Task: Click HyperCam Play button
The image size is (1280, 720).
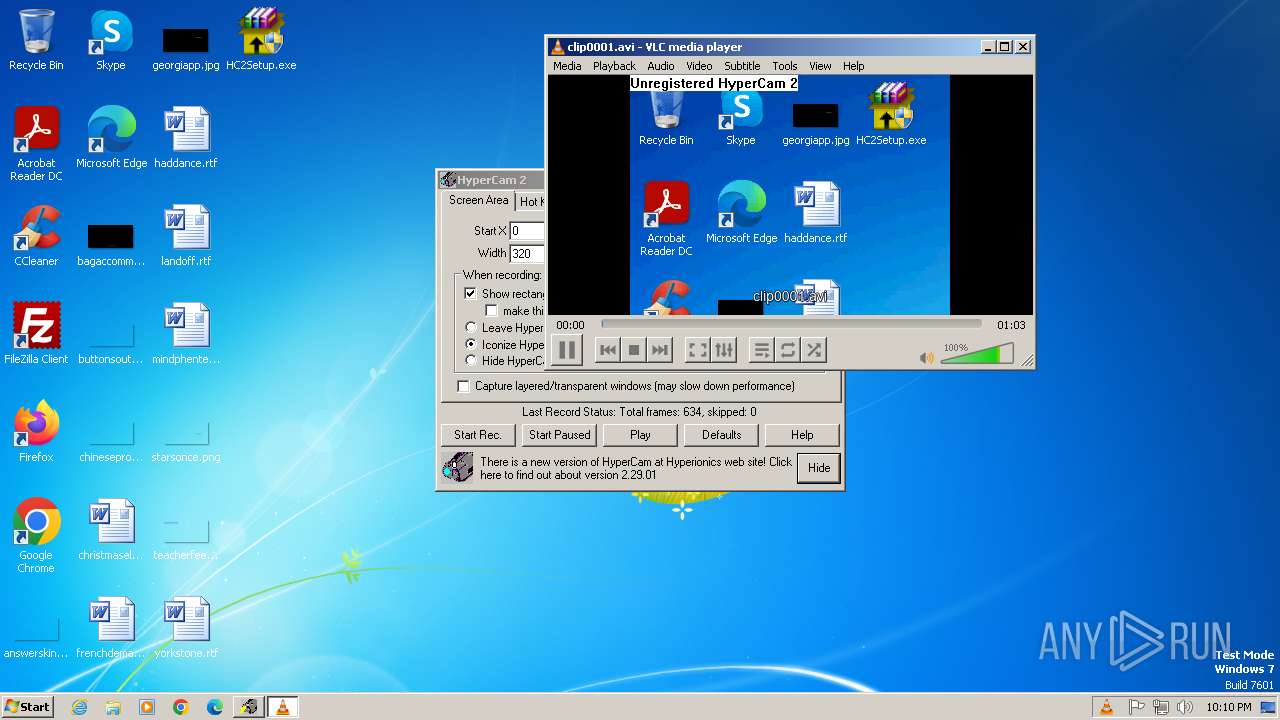Action: (640, 435)
